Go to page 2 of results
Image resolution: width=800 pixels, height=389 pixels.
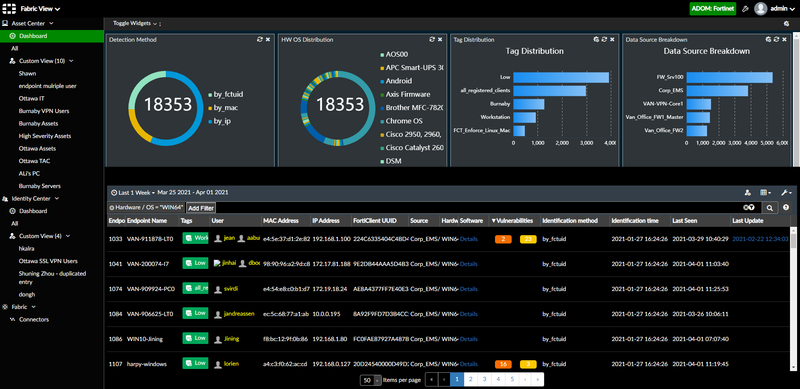point(470,379)
